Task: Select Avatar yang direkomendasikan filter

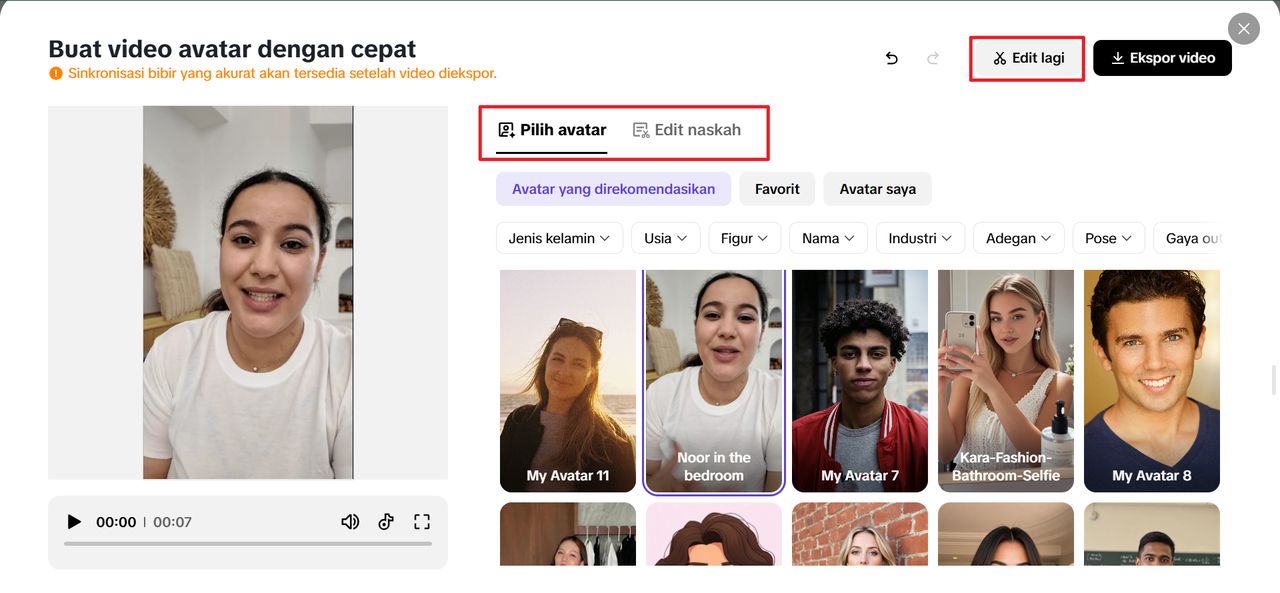Action: [613, 189]
